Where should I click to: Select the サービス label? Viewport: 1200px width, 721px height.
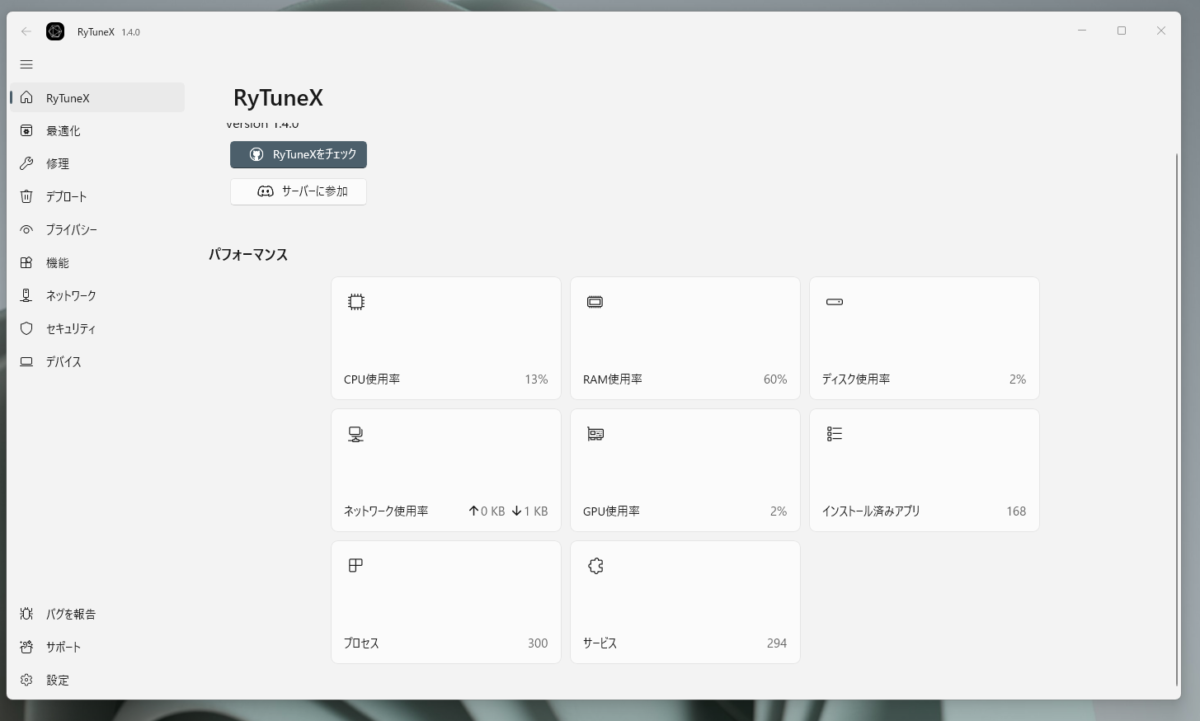[x=600, y=643]
